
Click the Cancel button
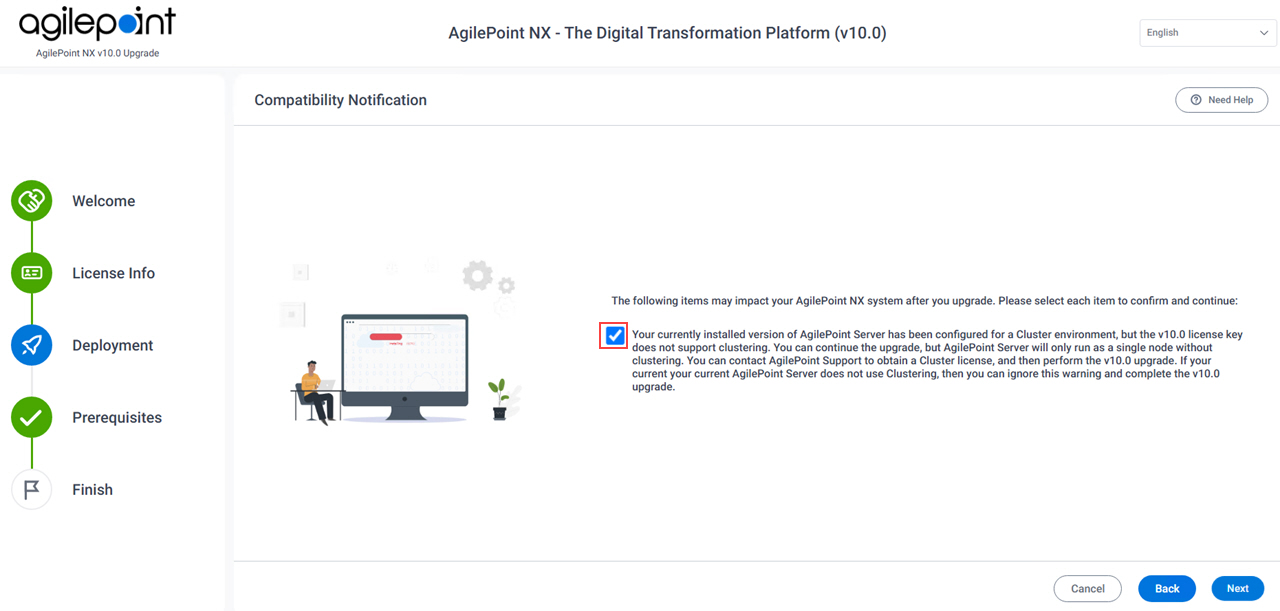tap(1088, 589)
